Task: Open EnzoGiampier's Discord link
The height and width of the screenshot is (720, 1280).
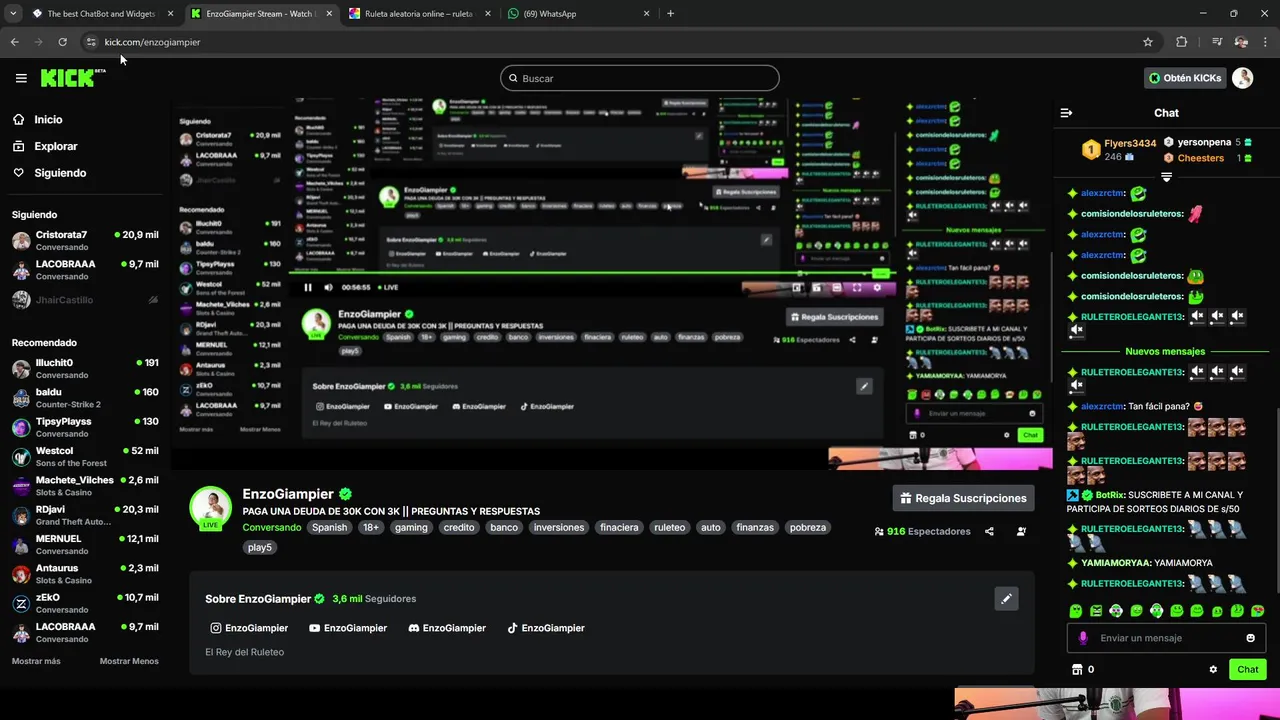Action: [x=447, y=628]
